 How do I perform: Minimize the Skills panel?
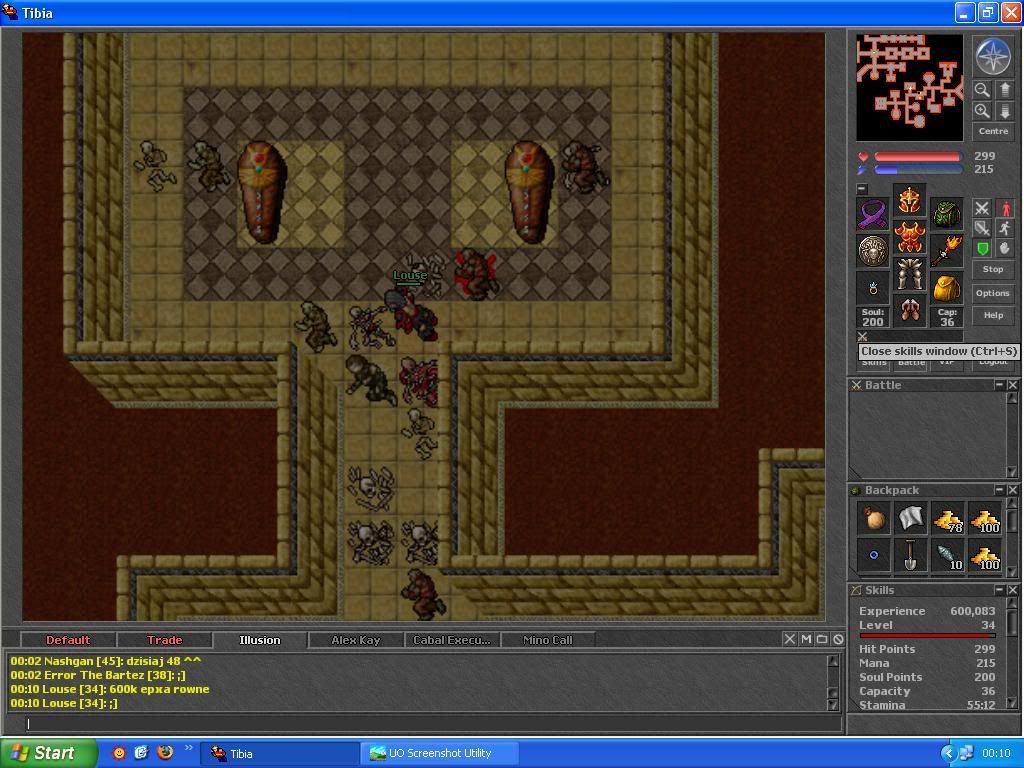999,590
